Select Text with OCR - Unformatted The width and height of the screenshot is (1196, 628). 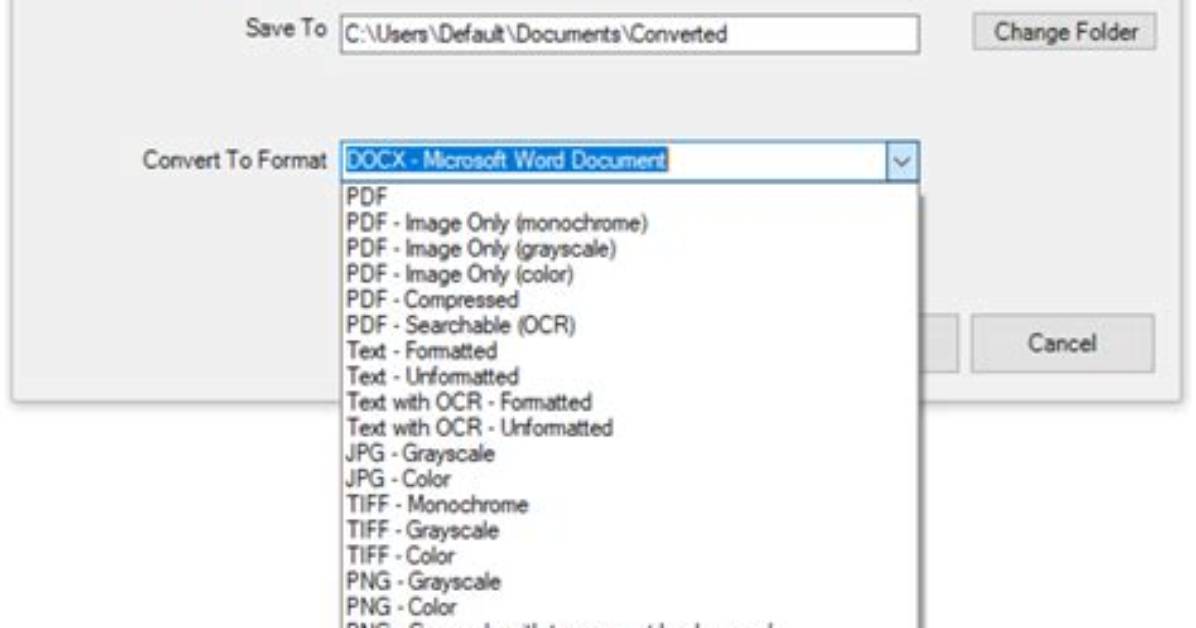(630, 427)
